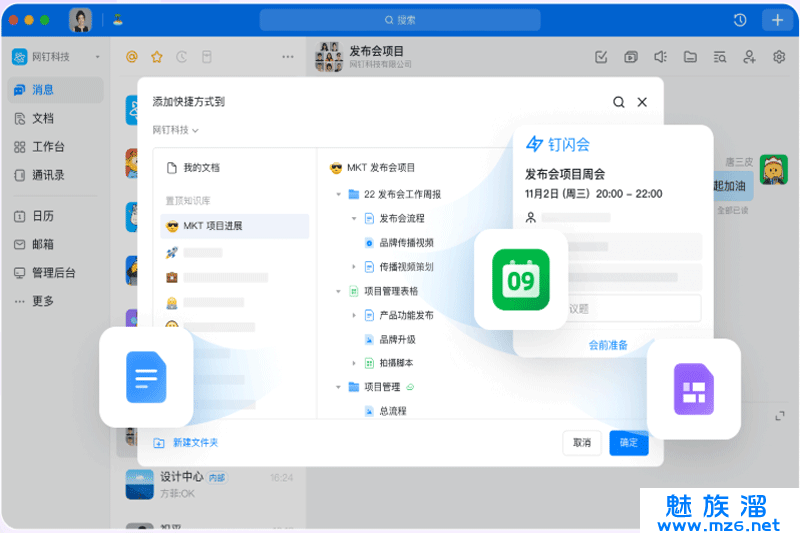Open history clock icon in title bar
The width and height of the screenshot is (800, 533).
click(740, 20)
